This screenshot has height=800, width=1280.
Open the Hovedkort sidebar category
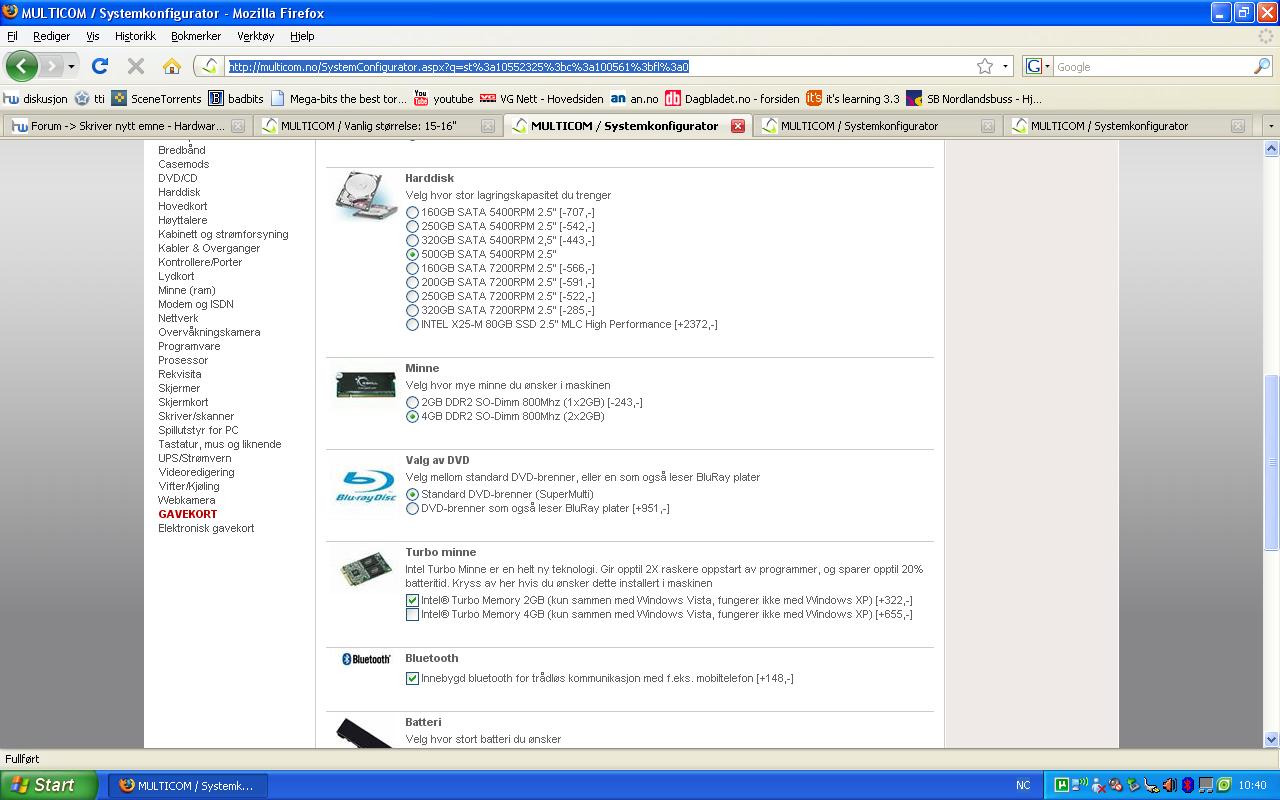[183, 206]
